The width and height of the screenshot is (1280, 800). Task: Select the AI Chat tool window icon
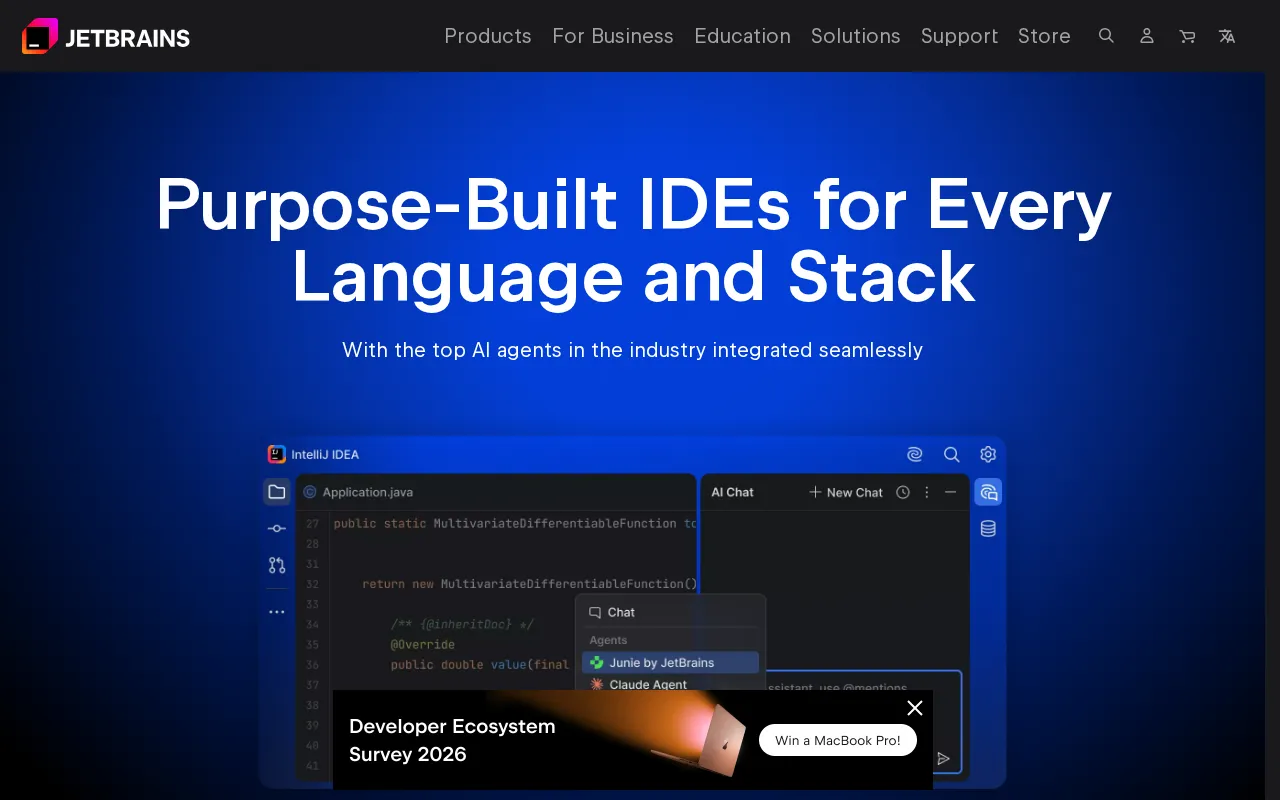point(988,492)
